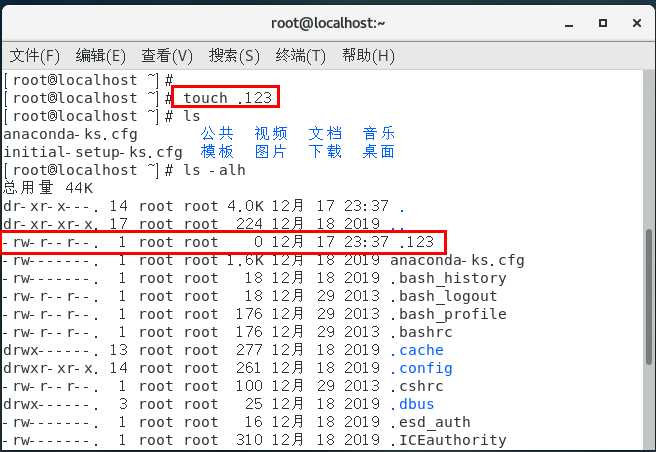The image size is (656, 452).
Task: Click initial-setup-ks.cfg in ls output
Action: [93, 152]
